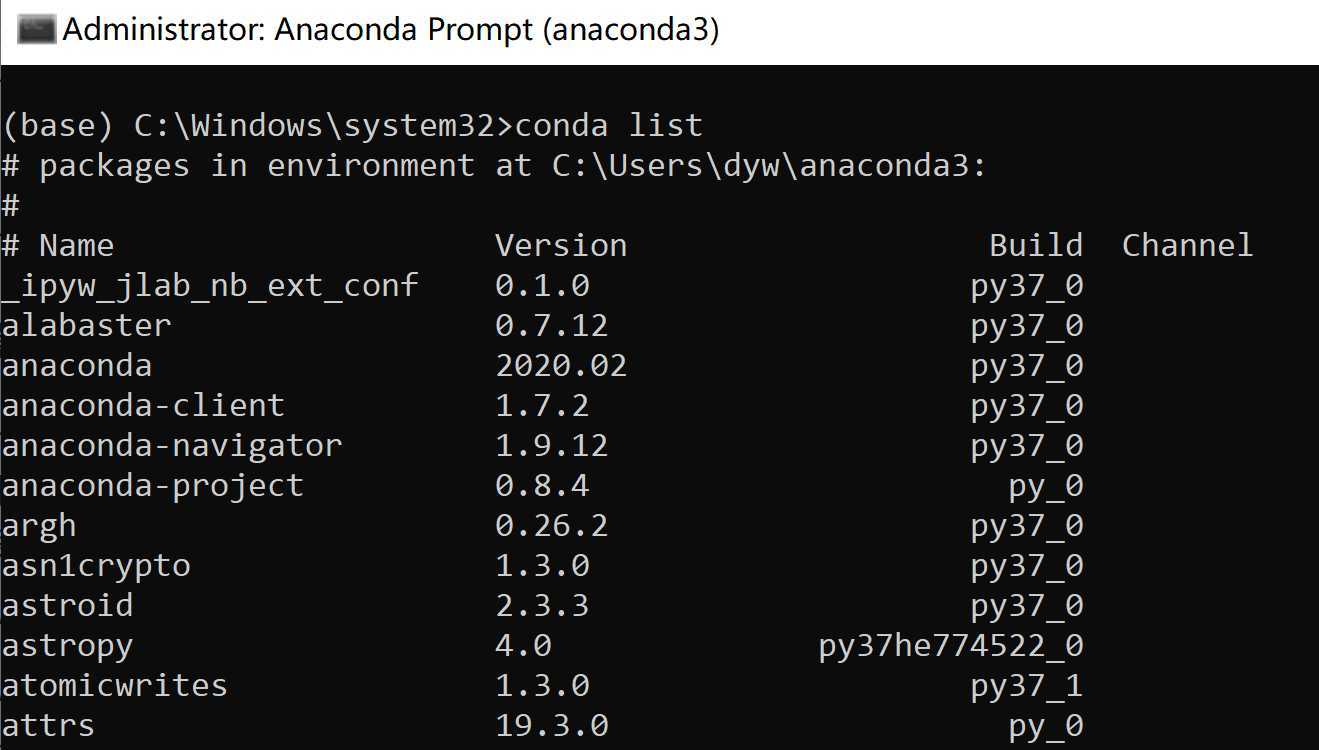Click the 'Version' column header
Screen dimensions: 1319x750
click(561, 245)
